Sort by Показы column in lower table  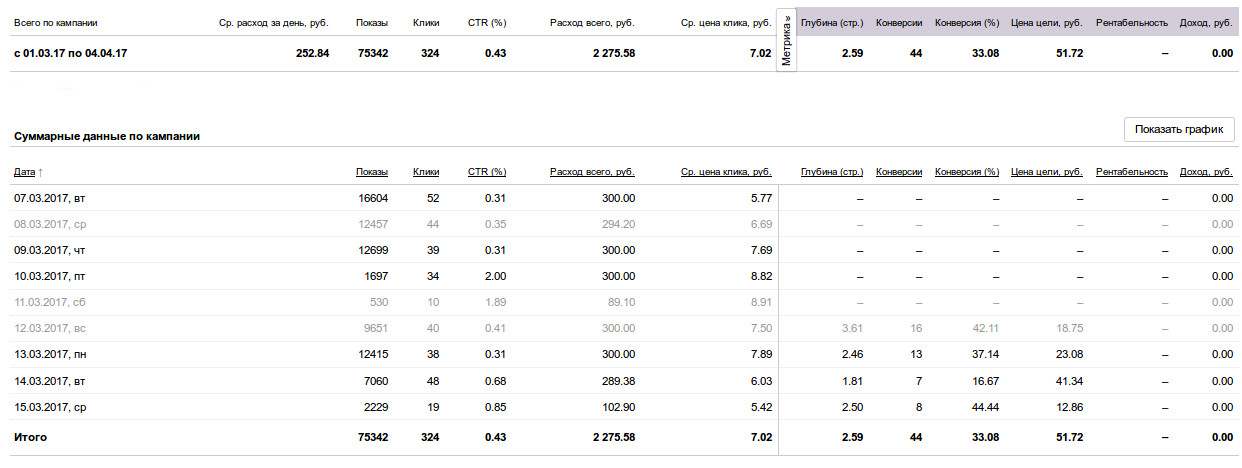pos(372,172)
